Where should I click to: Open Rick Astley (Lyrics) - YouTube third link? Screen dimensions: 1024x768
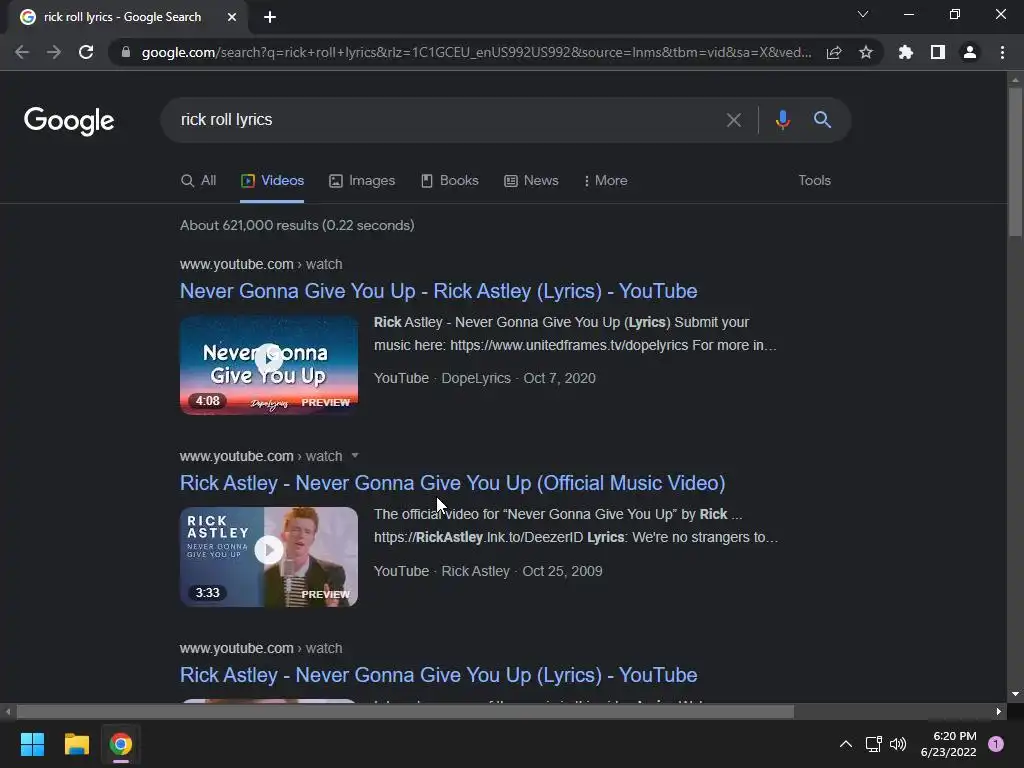[438, 675]
